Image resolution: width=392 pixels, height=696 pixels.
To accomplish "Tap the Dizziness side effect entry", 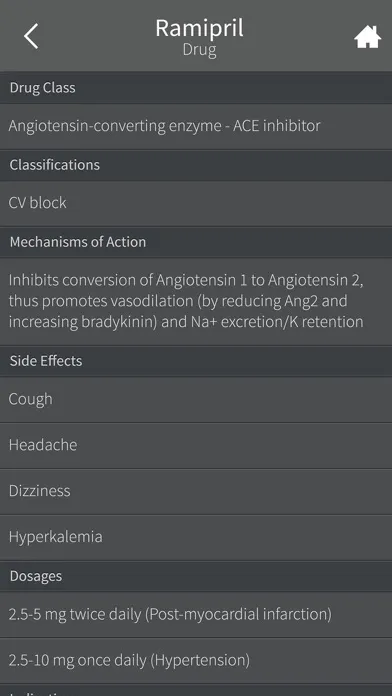I will [x=196, y=491].
